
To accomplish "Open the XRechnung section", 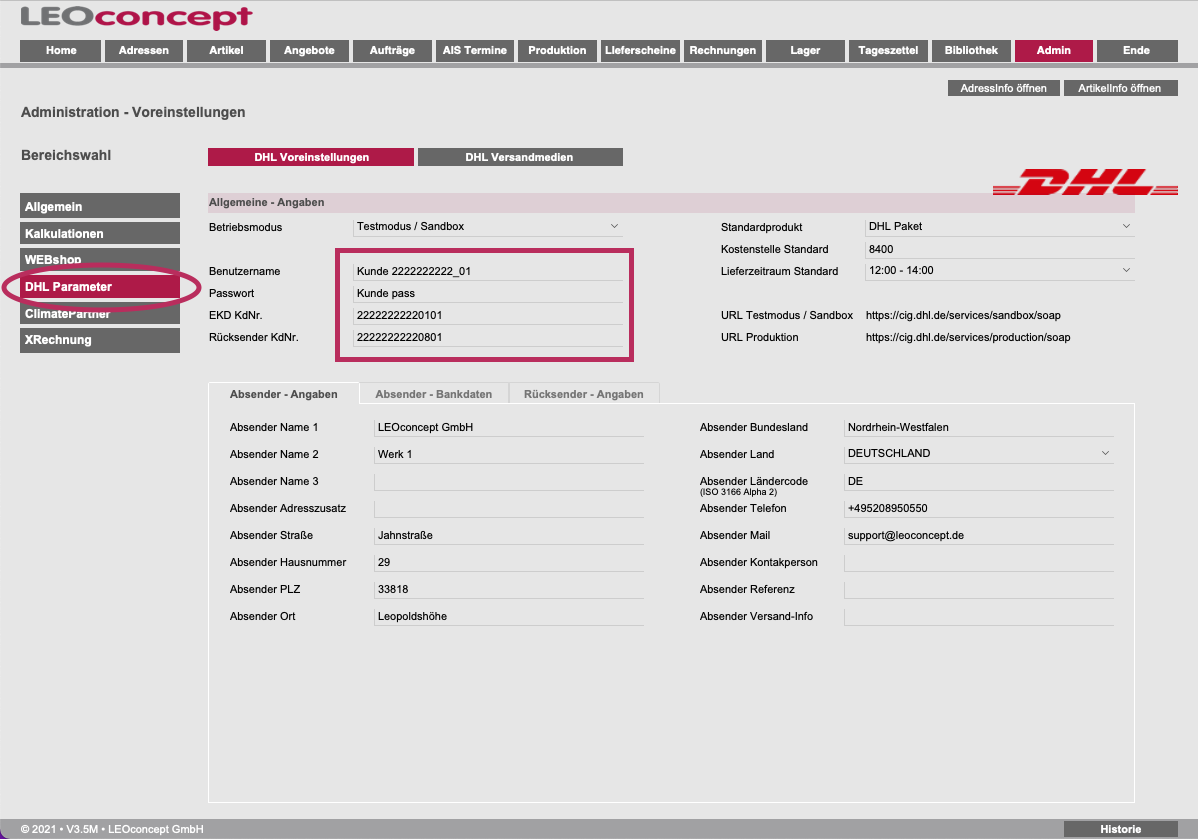I will pos(100,340).
